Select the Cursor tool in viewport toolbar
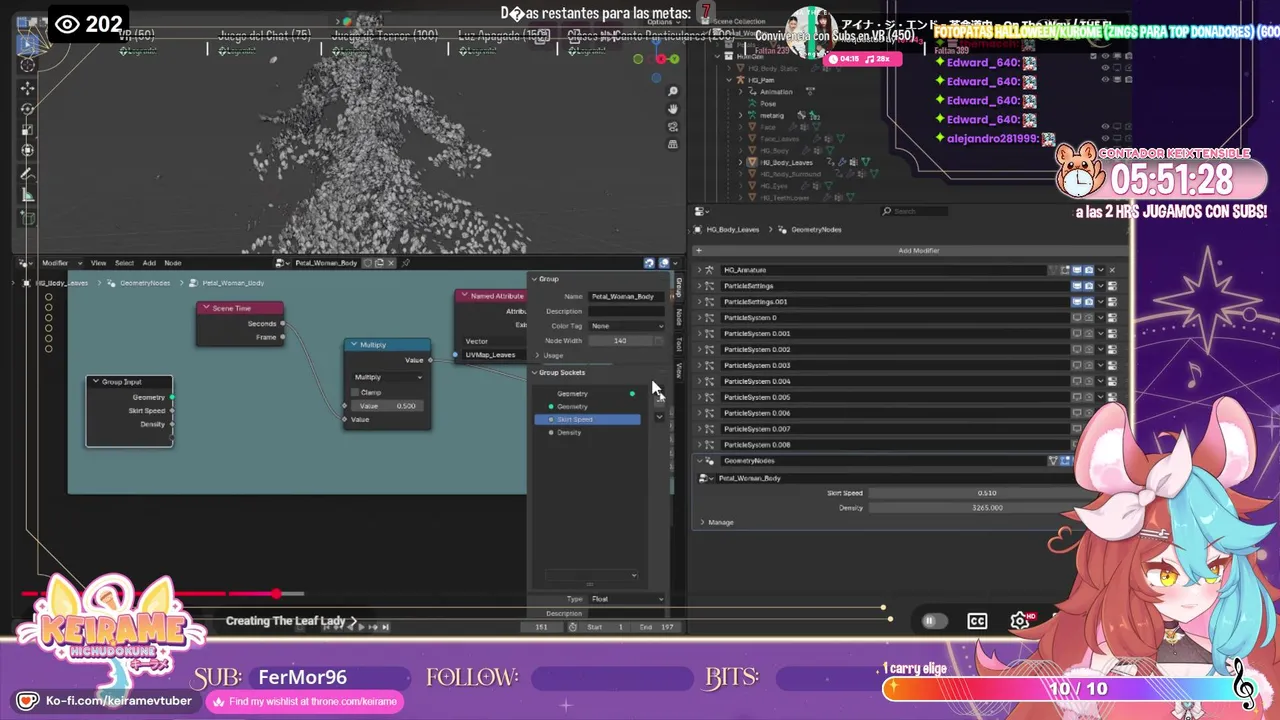Viewport: 1280px width, 720px height. pos(27,65)
